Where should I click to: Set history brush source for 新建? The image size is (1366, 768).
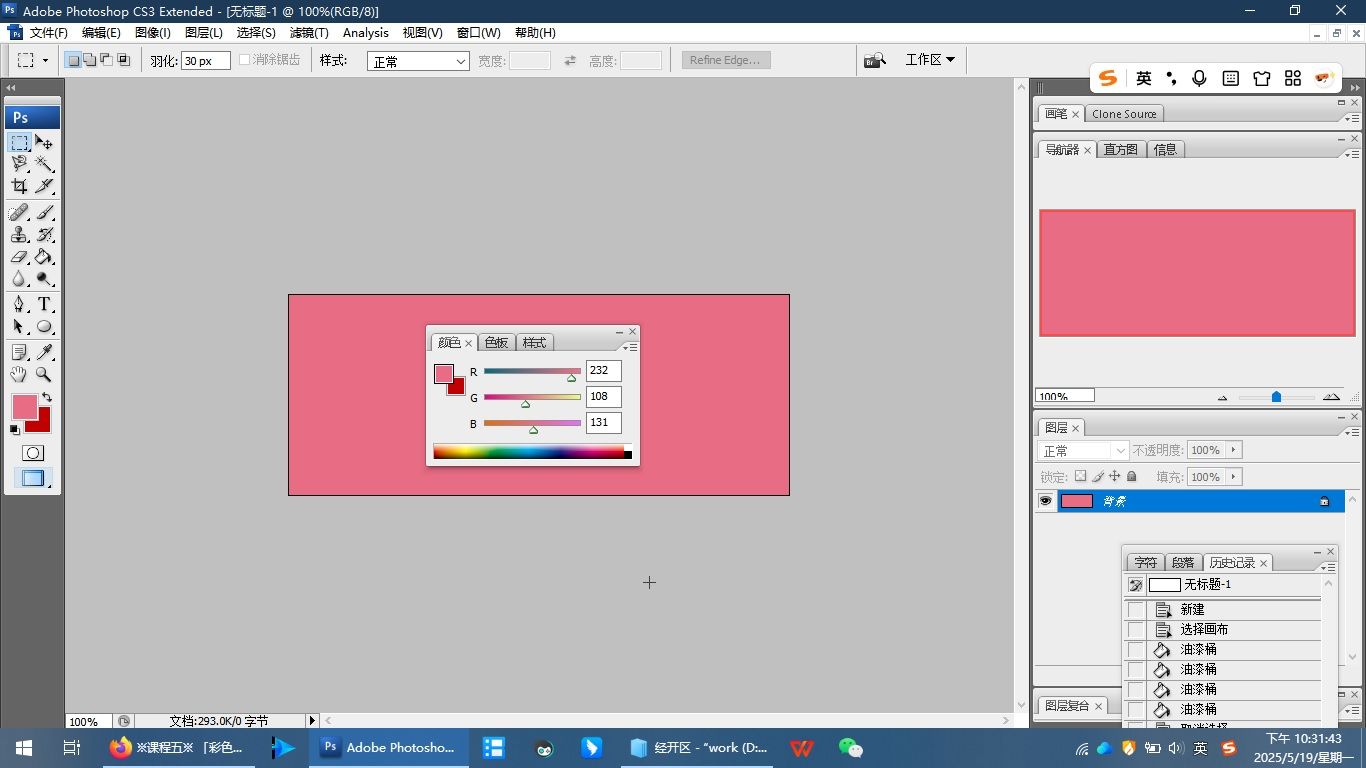point(1136,610)
